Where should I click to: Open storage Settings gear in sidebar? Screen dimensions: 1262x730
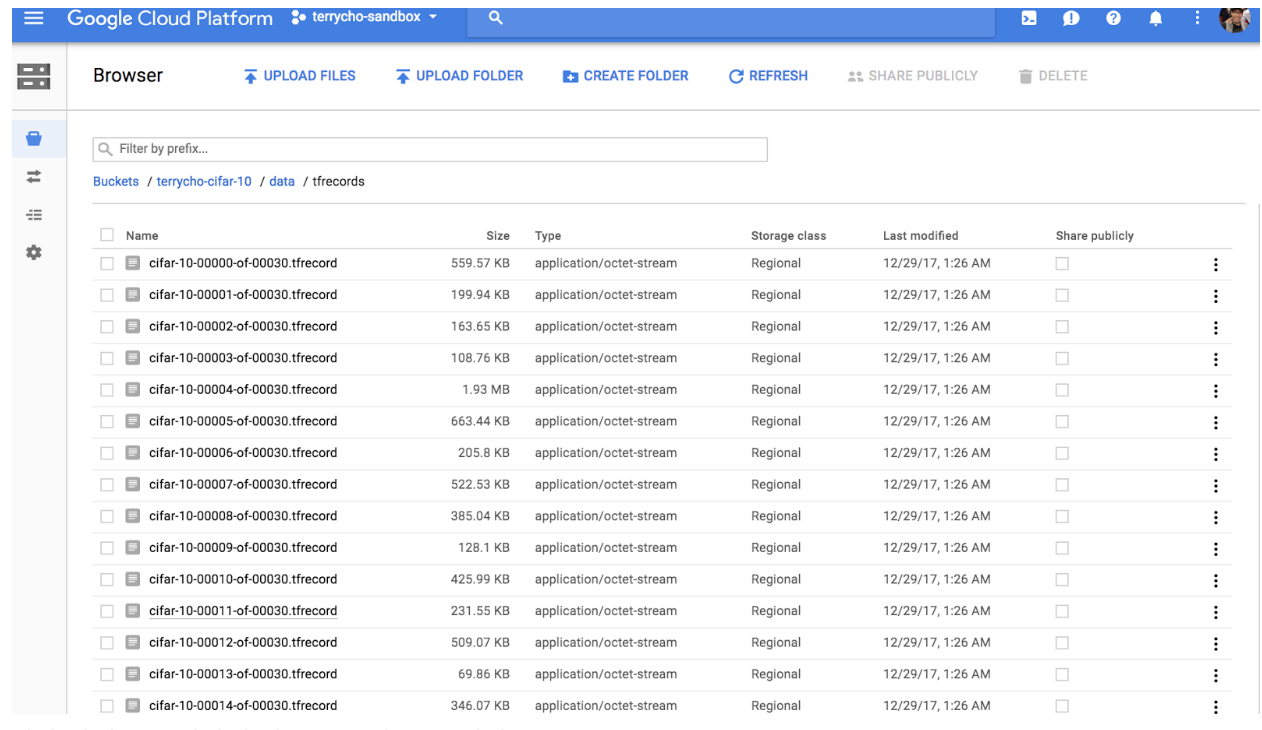(34, 252)
